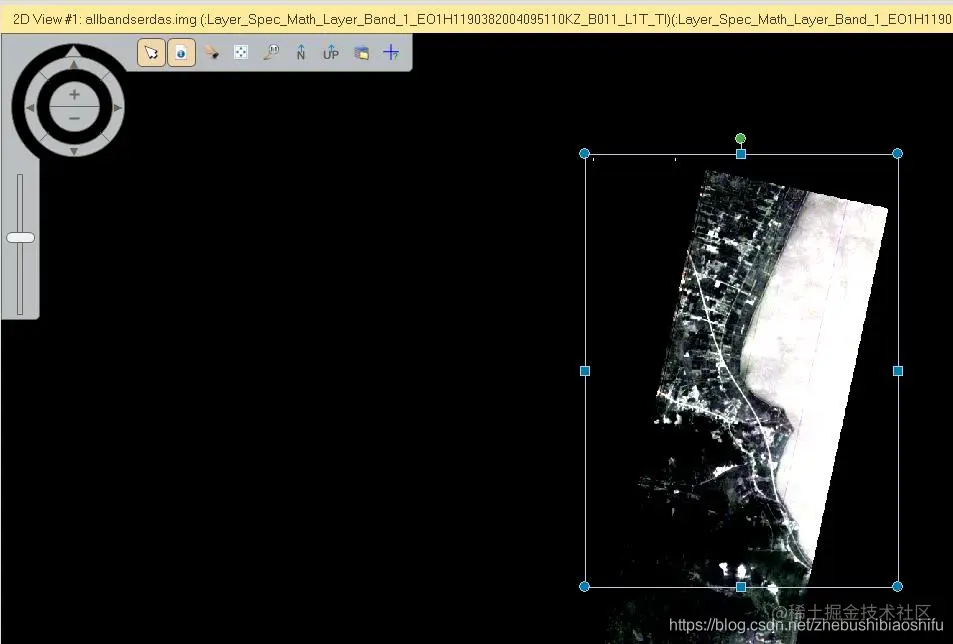Click the zoom slider handle
The height and width of the screenshot is (644, 953).
click(x=21, y=238)
